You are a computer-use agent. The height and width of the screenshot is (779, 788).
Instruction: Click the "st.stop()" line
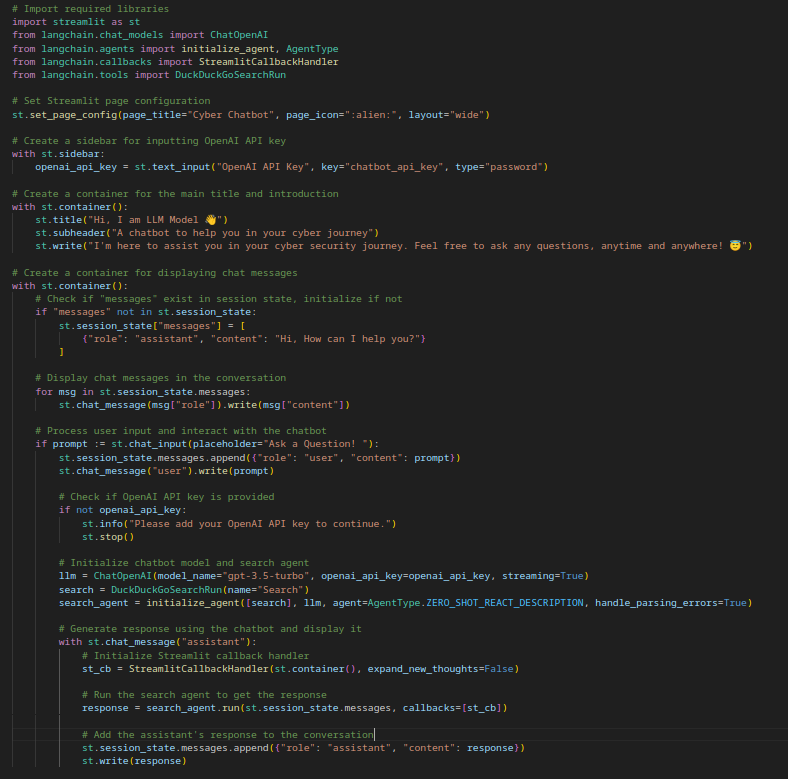point(108,537)
